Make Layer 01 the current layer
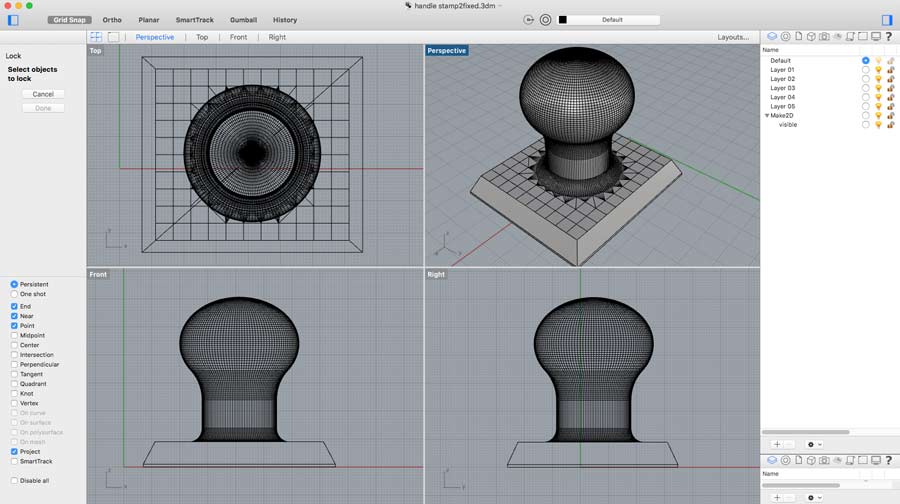 tap(865, 70)
